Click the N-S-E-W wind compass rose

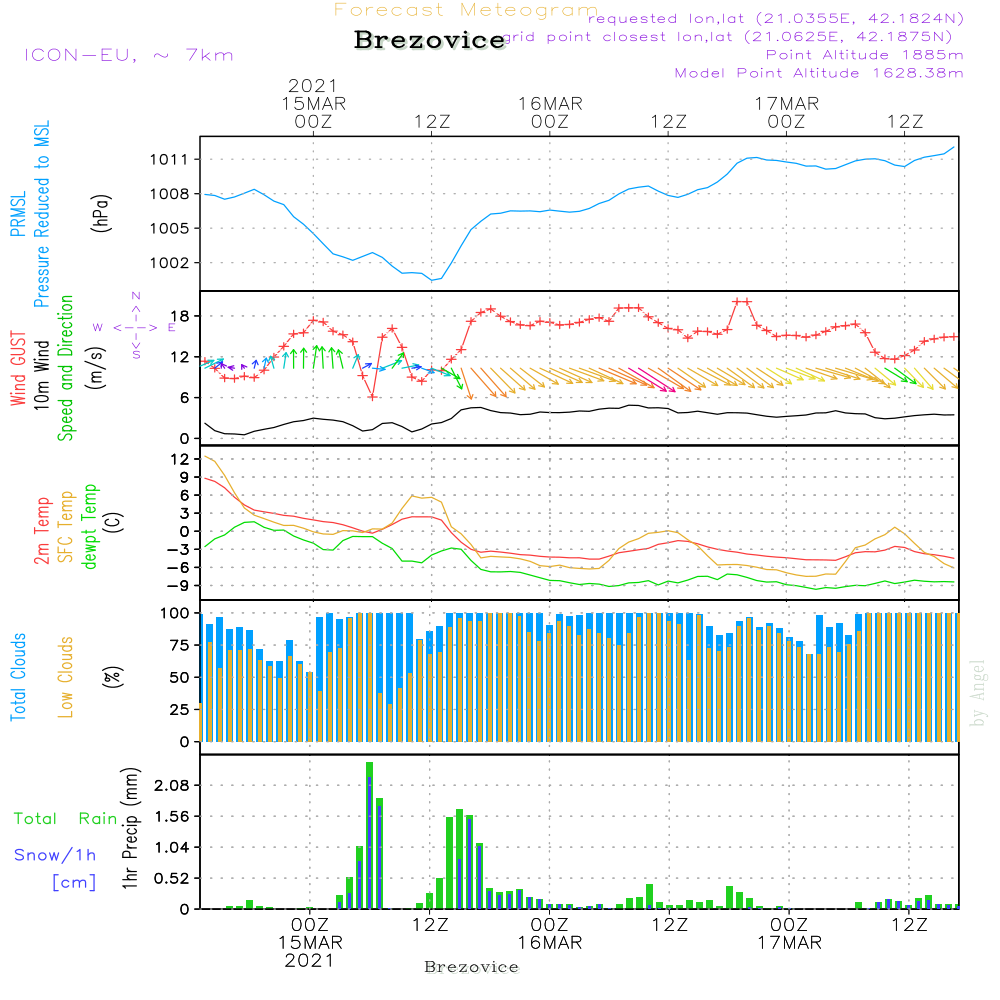click(x=135, y=326)
